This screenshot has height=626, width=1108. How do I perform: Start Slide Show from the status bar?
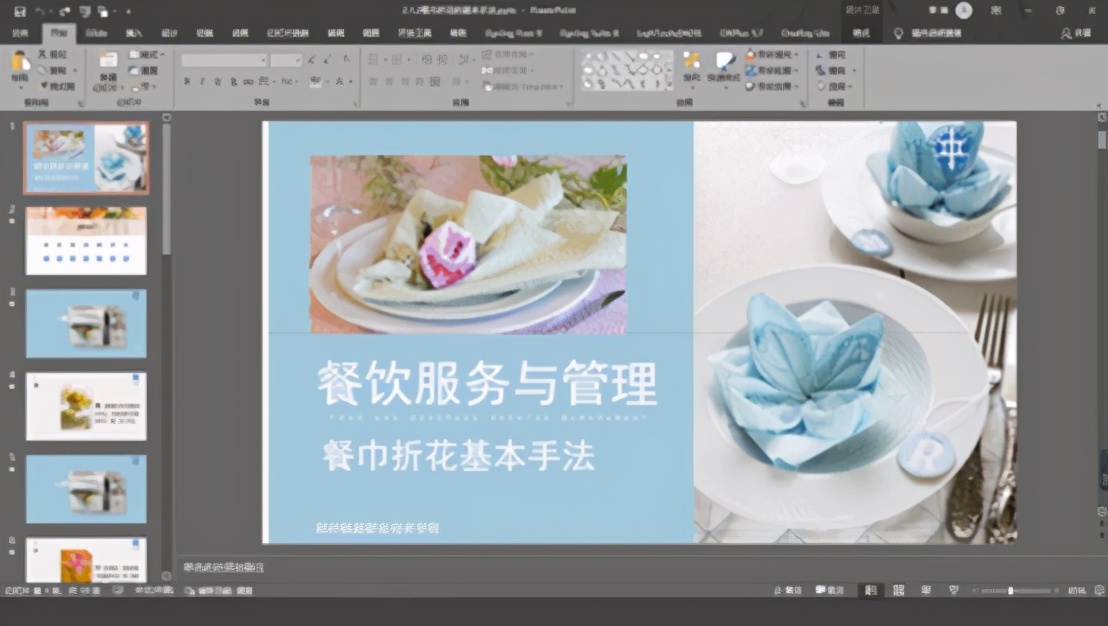click(x=953, y=589)
